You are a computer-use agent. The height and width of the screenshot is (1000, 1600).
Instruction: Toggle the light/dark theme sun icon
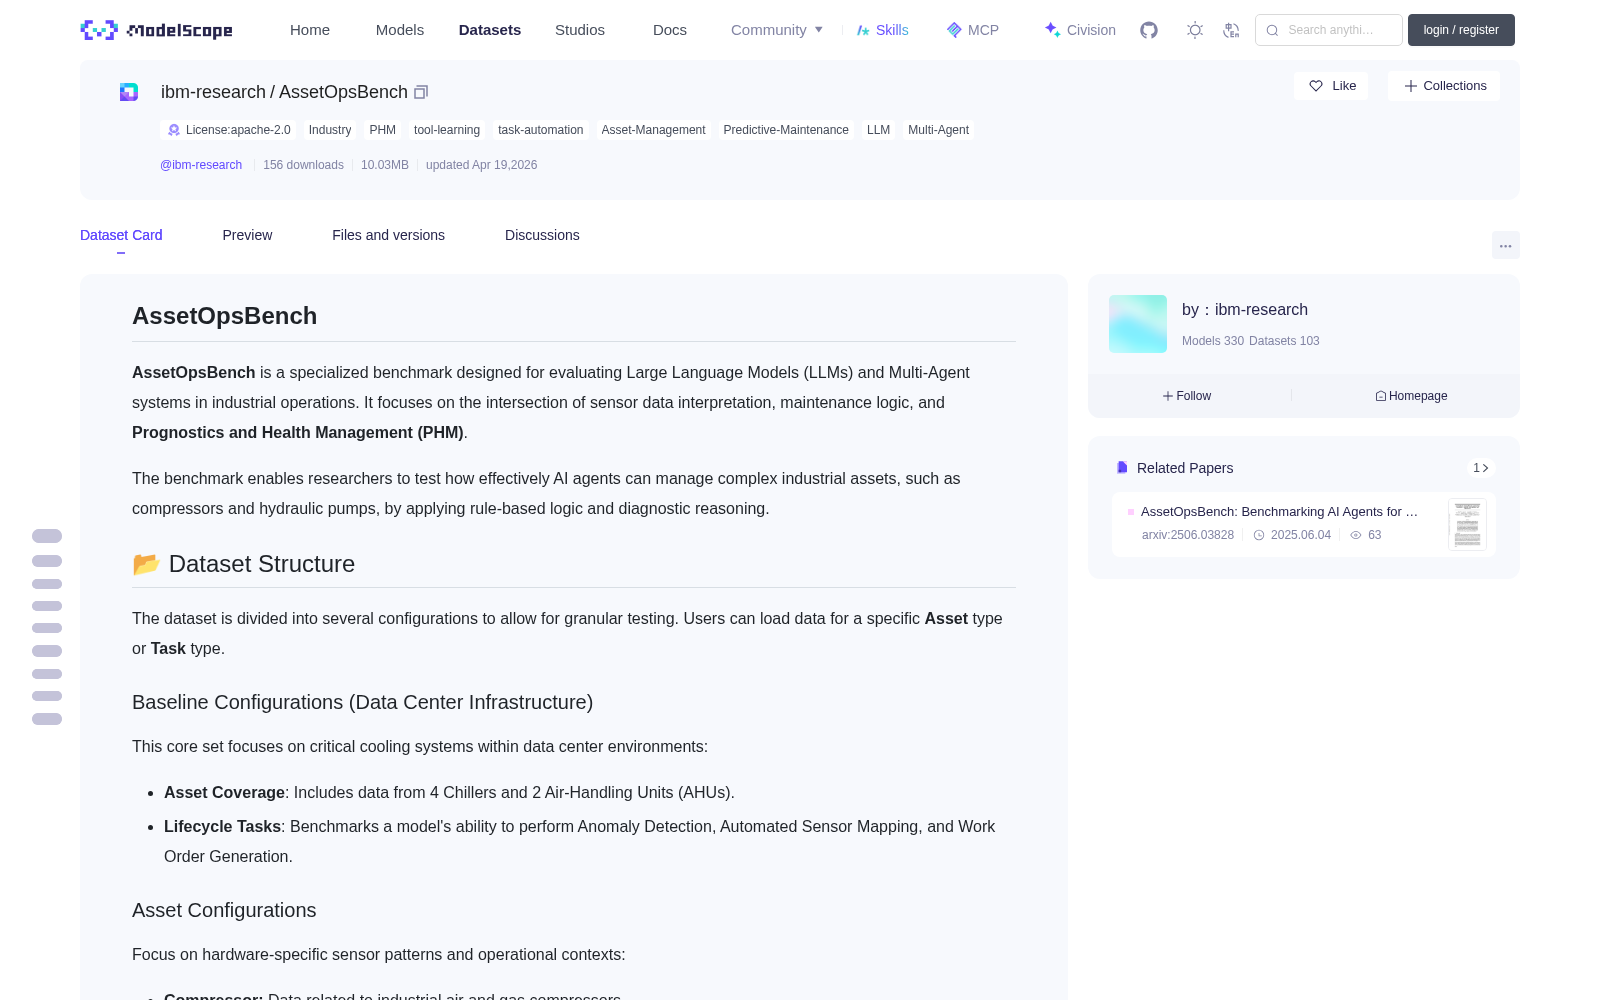pyautogui.click(x=1195, y=30)
